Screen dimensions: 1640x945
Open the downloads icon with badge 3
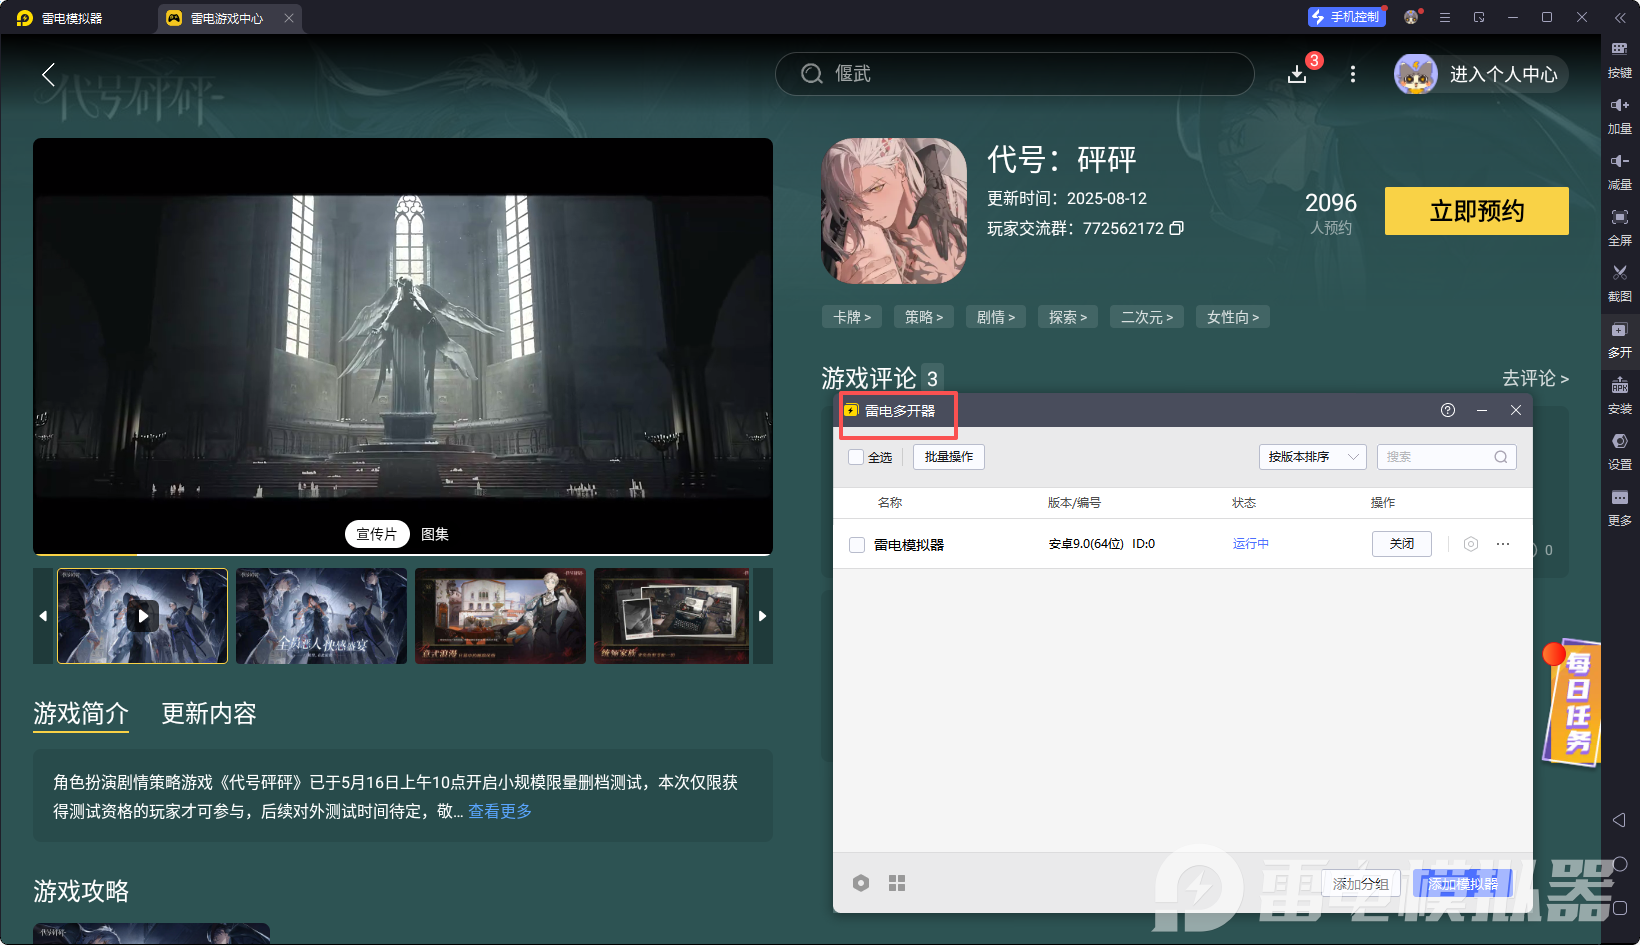pos(1297,74)
